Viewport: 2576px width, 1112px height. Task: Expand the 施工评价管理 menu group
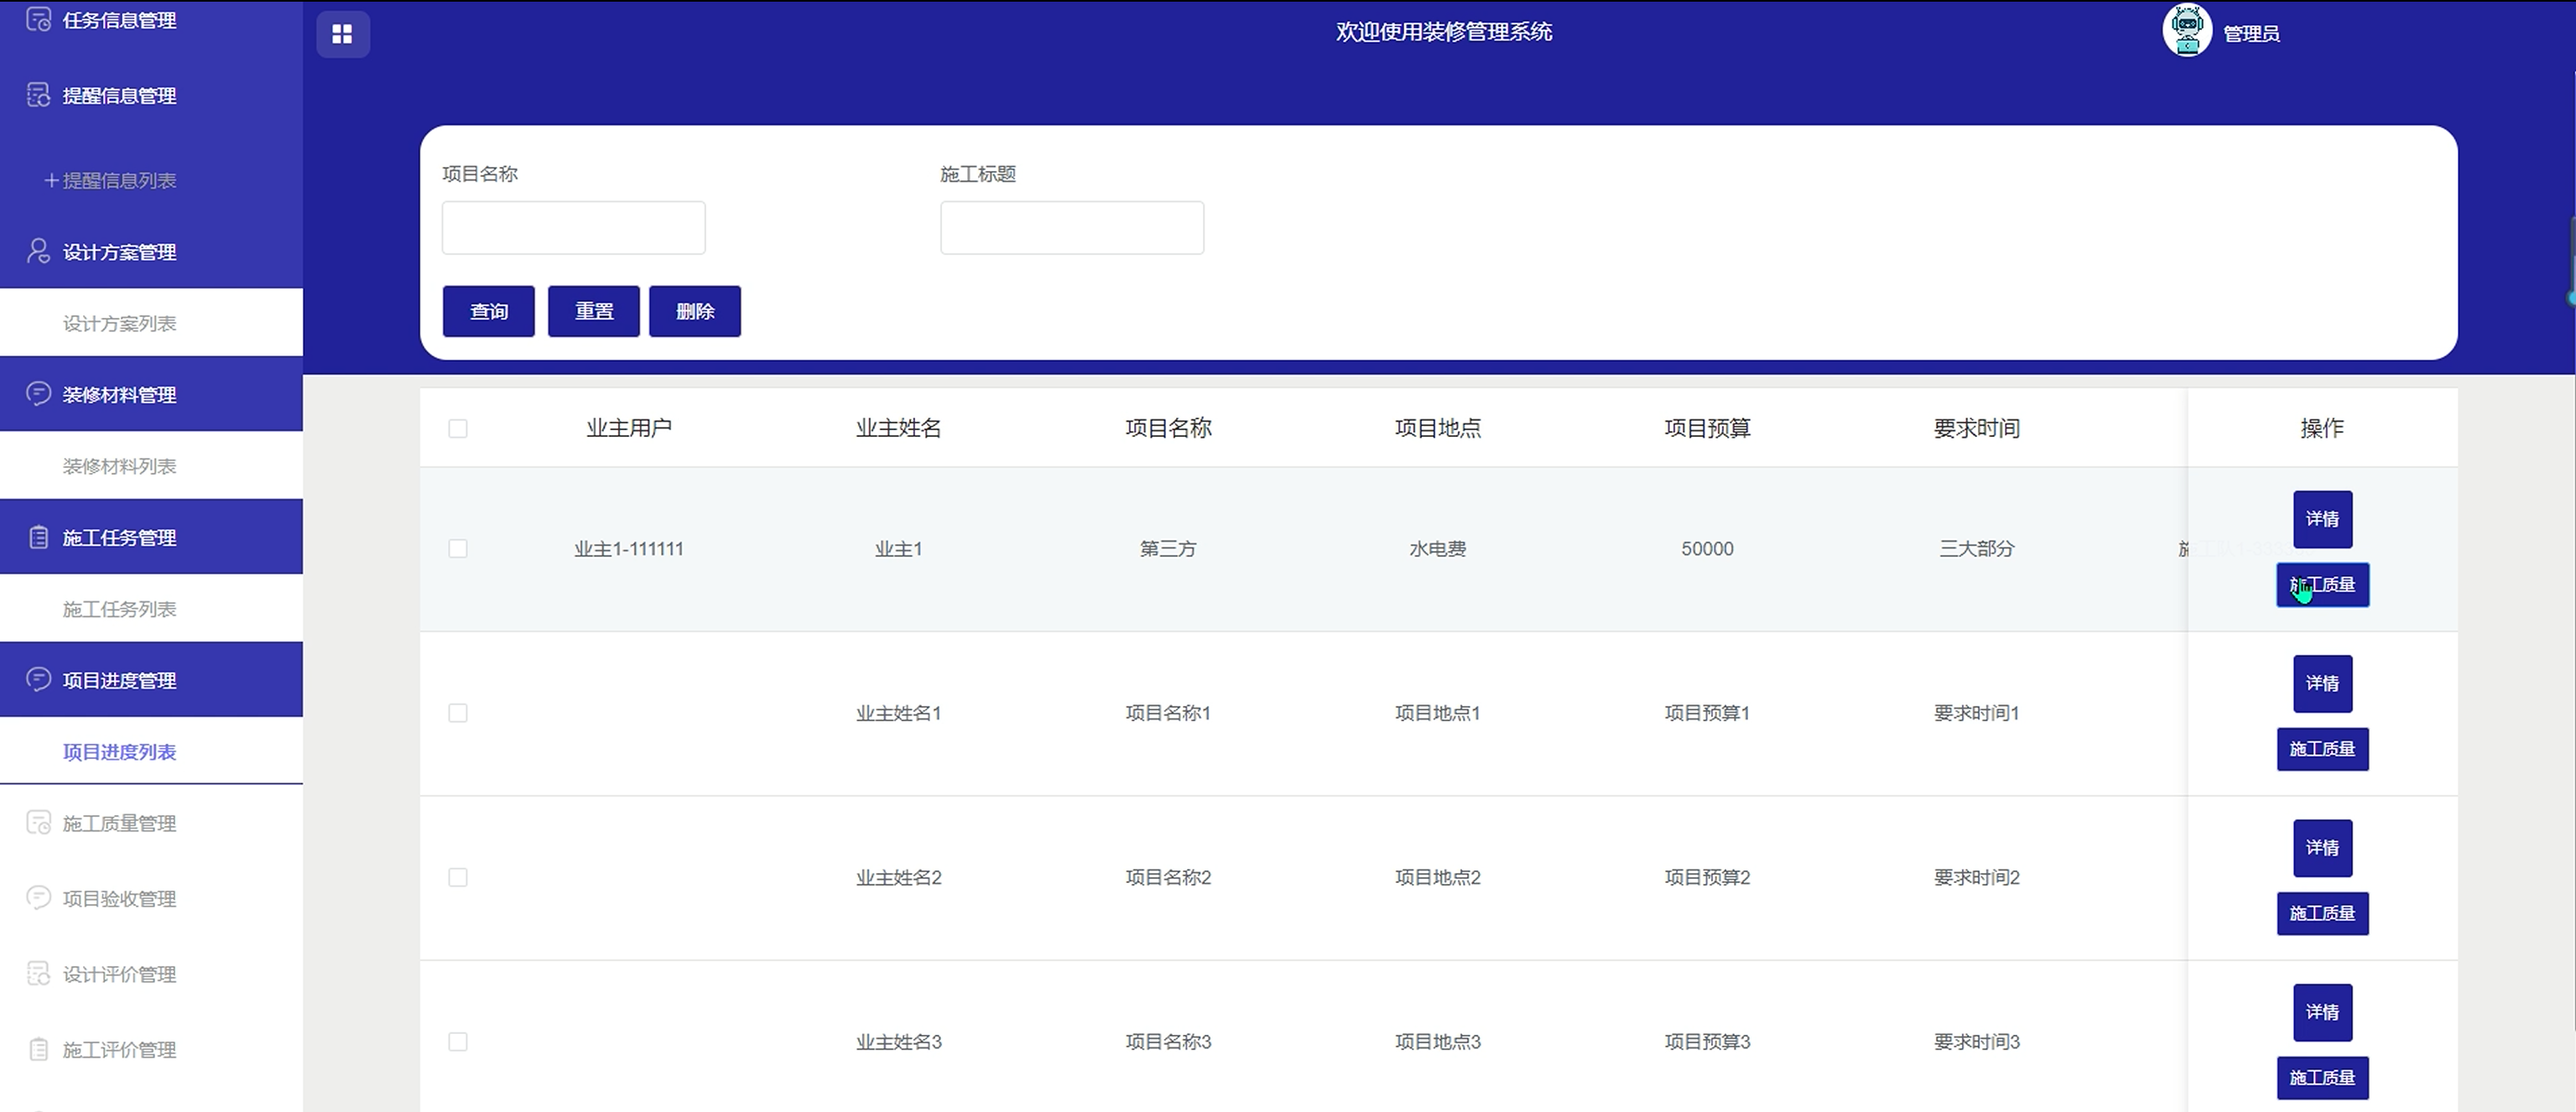pyautogui.click(x=119, y=1050)
